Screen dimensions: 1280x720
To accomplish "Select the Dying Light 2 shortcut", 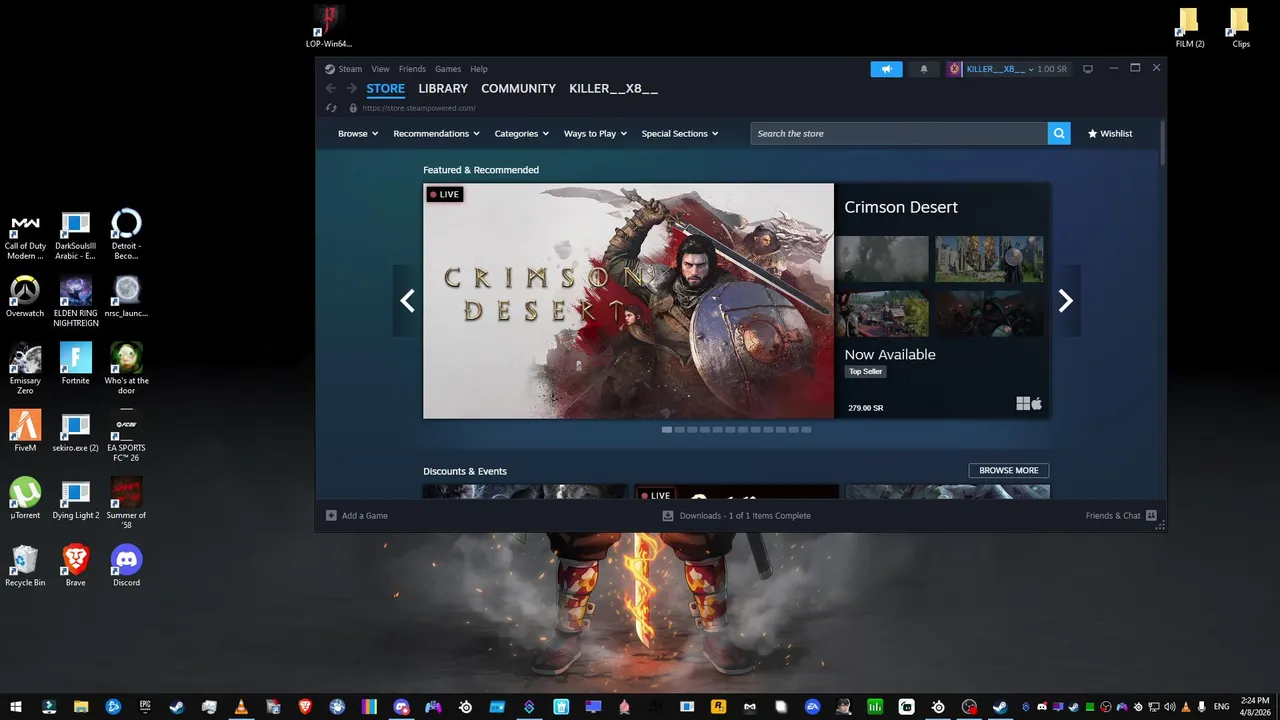I will tap(76, 498).
